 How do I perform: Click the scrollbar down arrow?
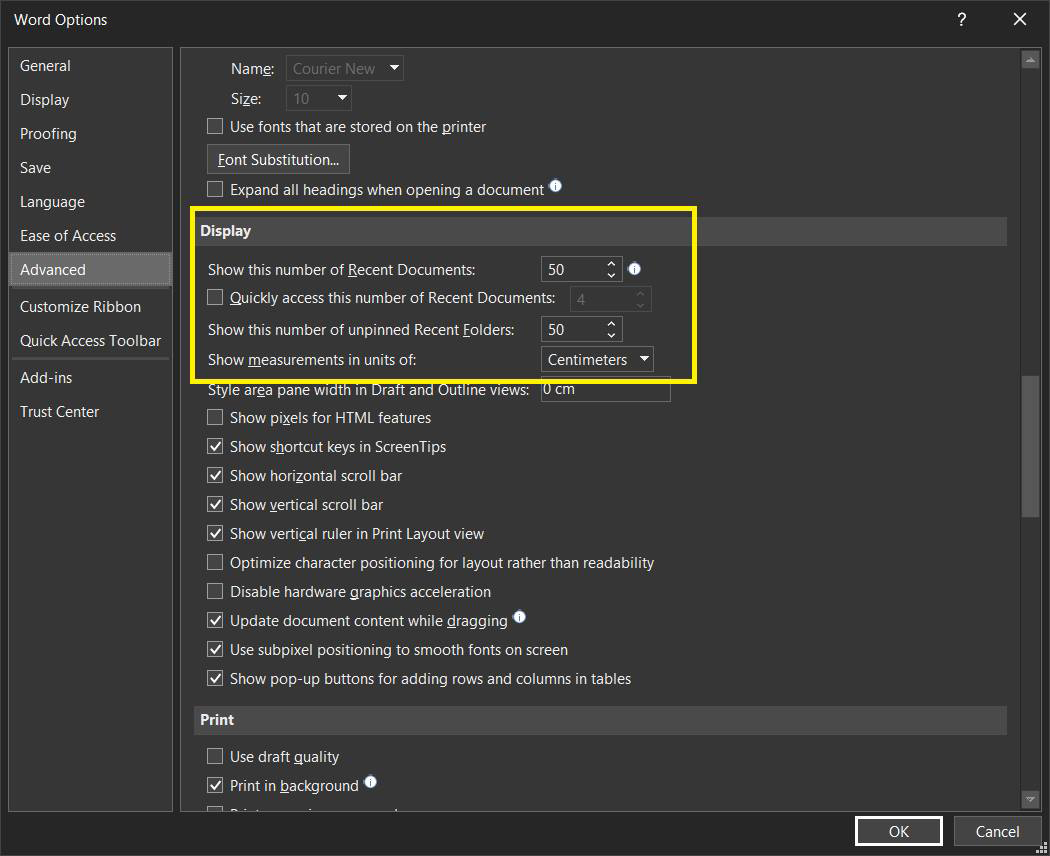[x=1030, y=799]
